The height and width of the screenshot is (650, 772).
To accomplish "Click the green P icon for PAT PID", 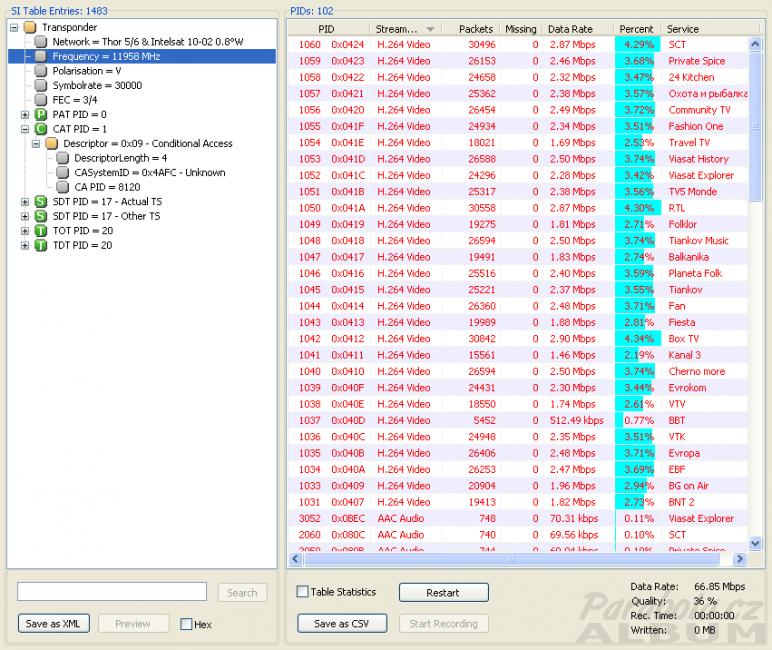I will tap(41, 114).
